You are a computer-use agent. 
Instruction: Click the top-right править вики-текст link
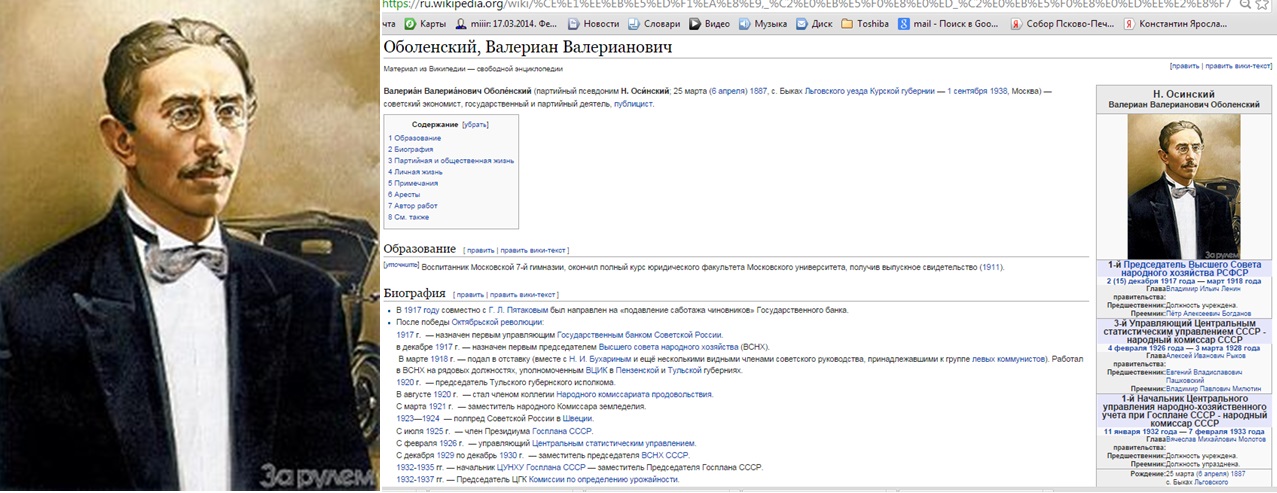coord(1237,65)
